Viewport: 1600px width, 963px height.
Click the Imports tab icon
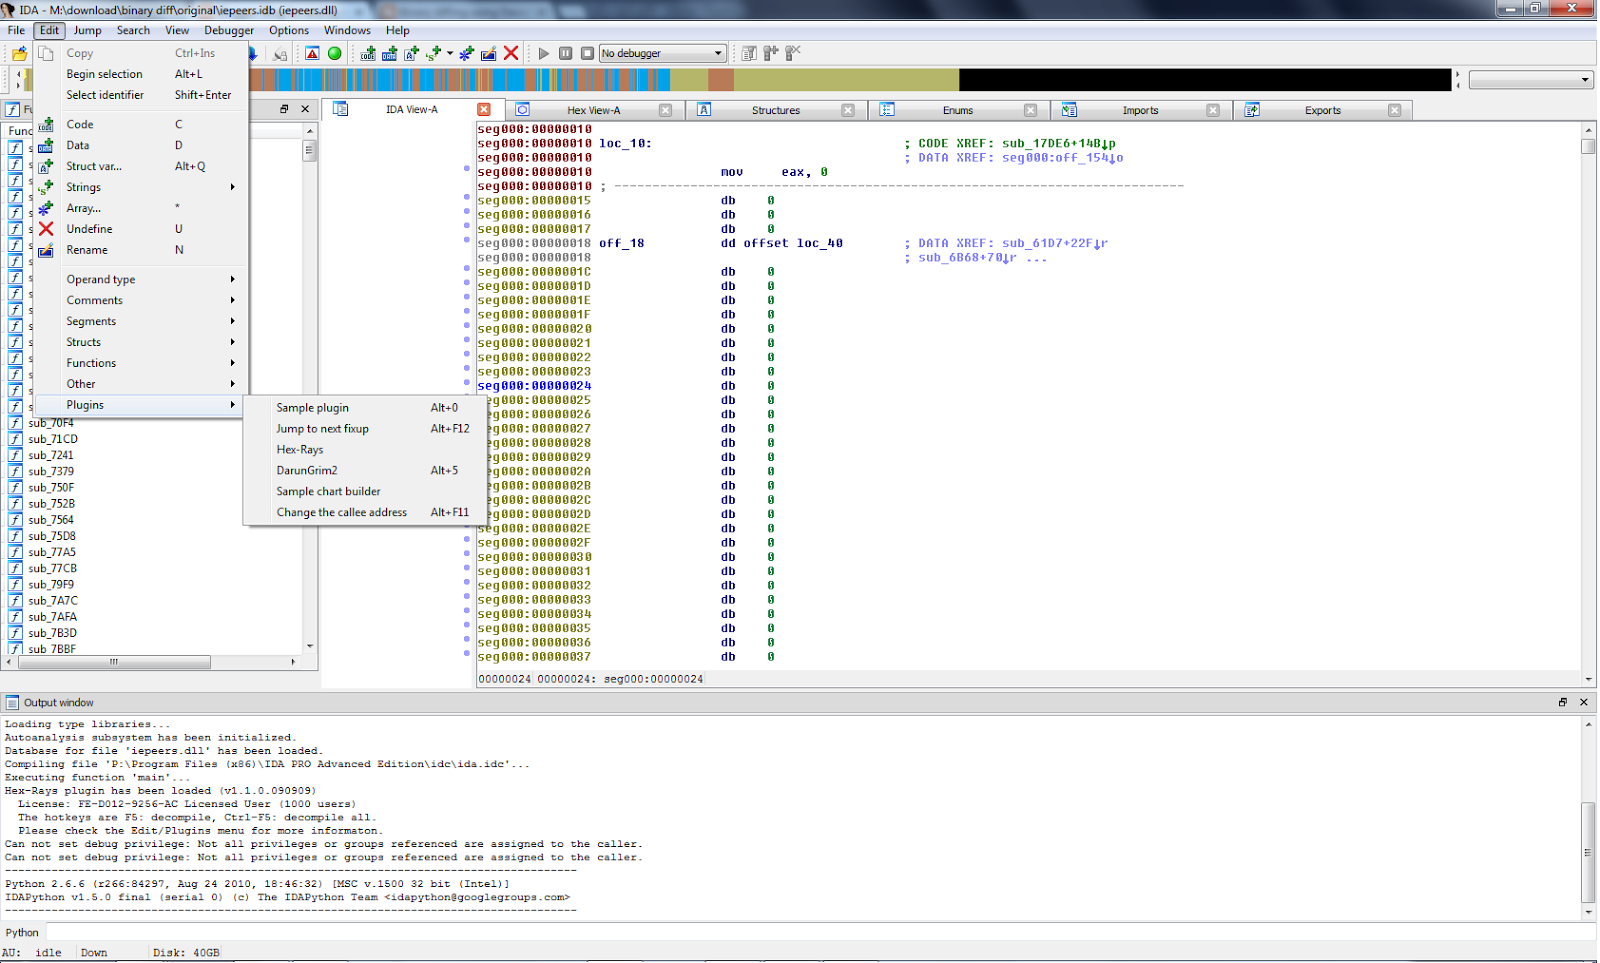1069,109
